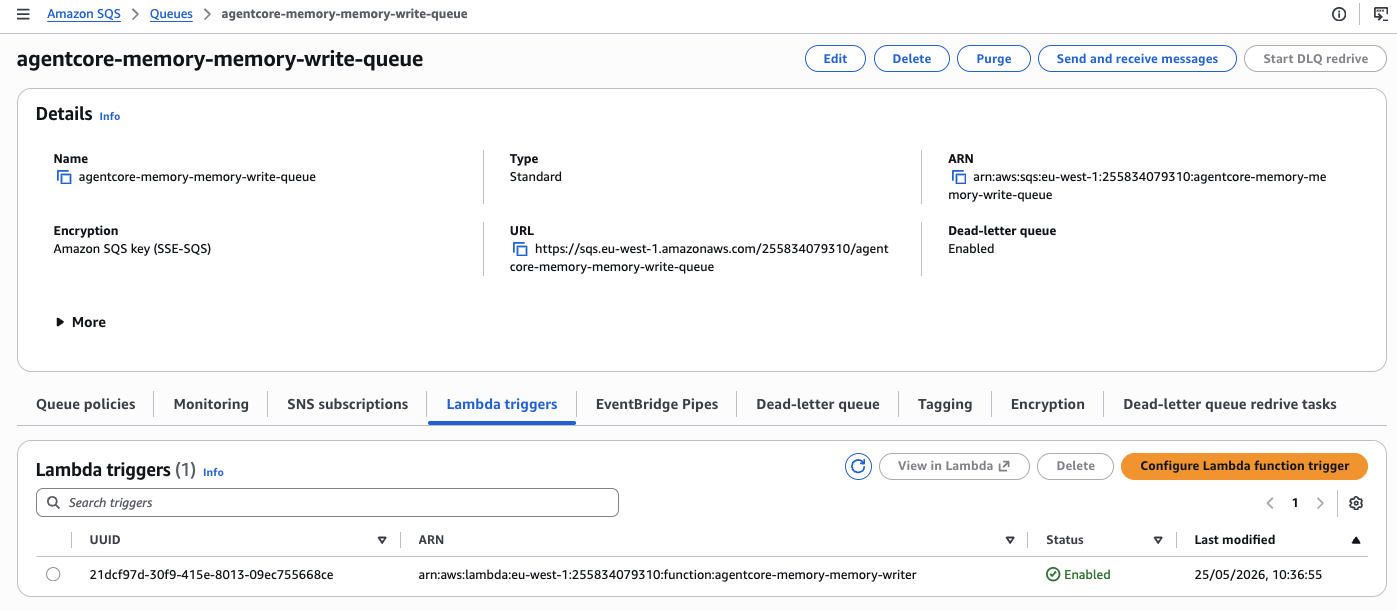Open the hamburger navigation menu
1397x610 pixels.
(x=23, y=14)
